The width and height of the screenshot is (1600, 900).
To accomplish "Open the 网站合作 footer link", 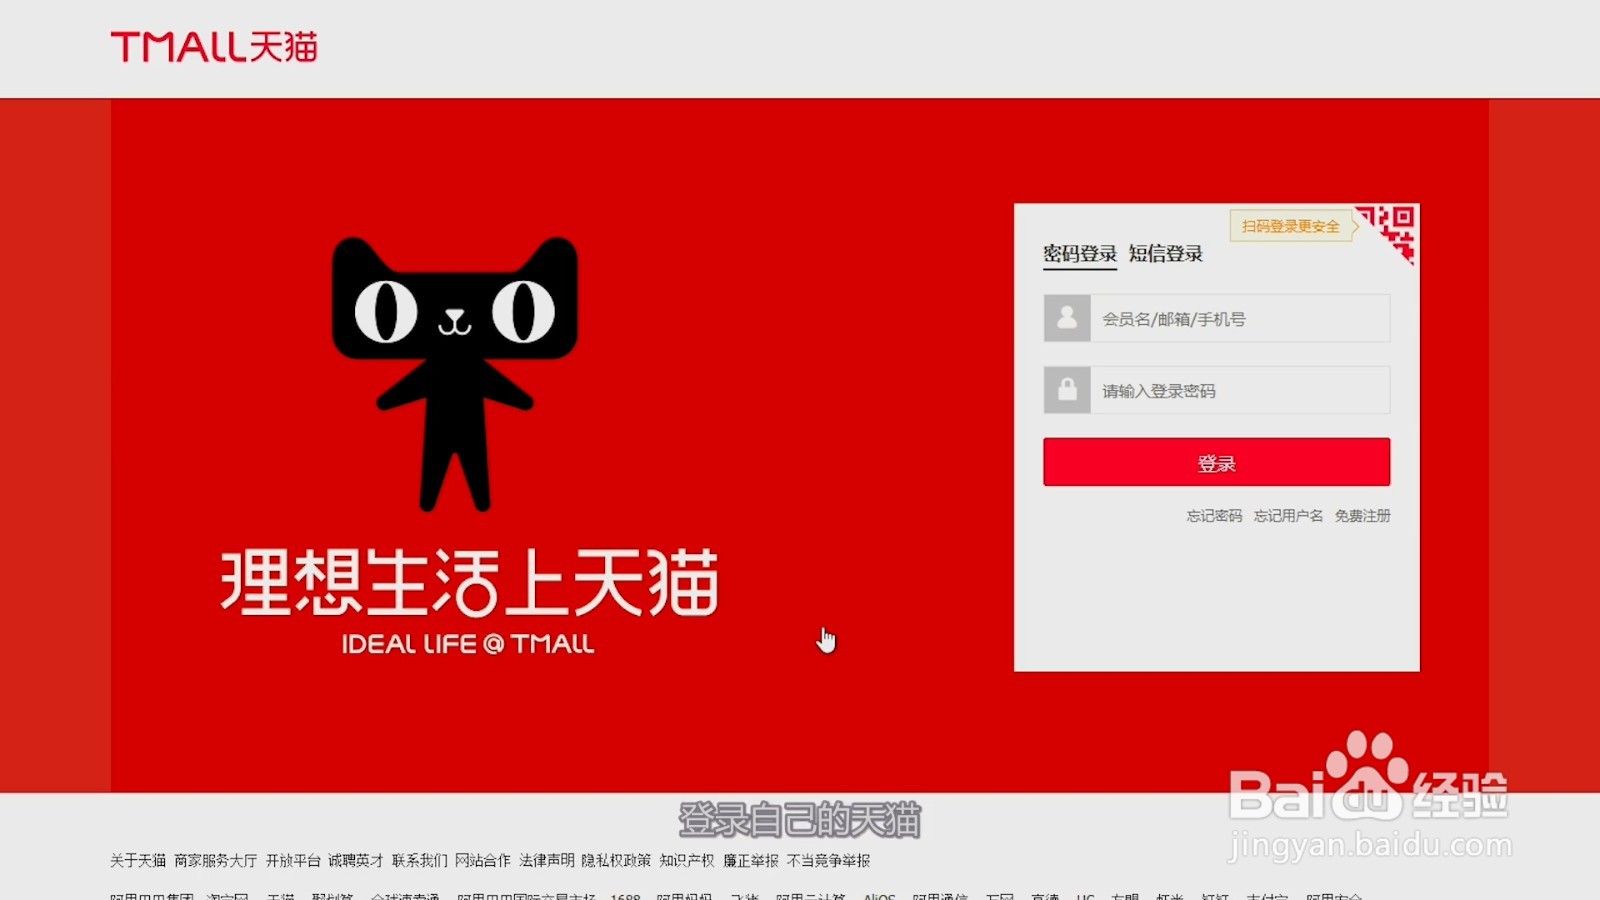I will [483, 861].
